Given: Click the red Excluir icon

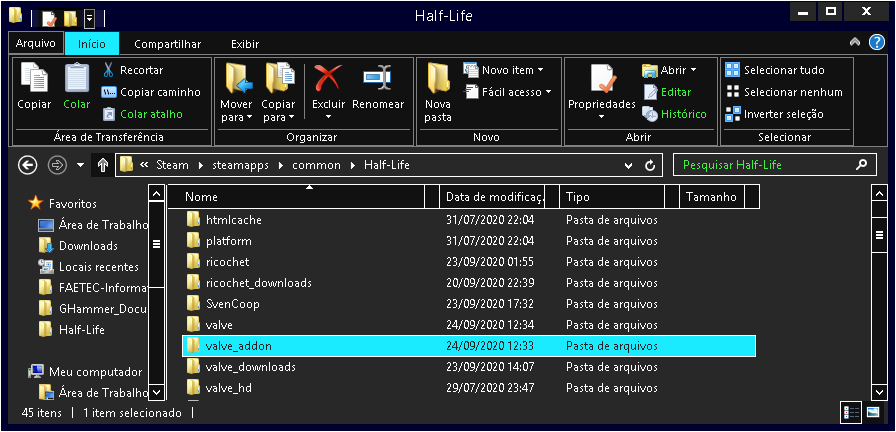Looking at the screenshot, I should (x=327, y=78).
